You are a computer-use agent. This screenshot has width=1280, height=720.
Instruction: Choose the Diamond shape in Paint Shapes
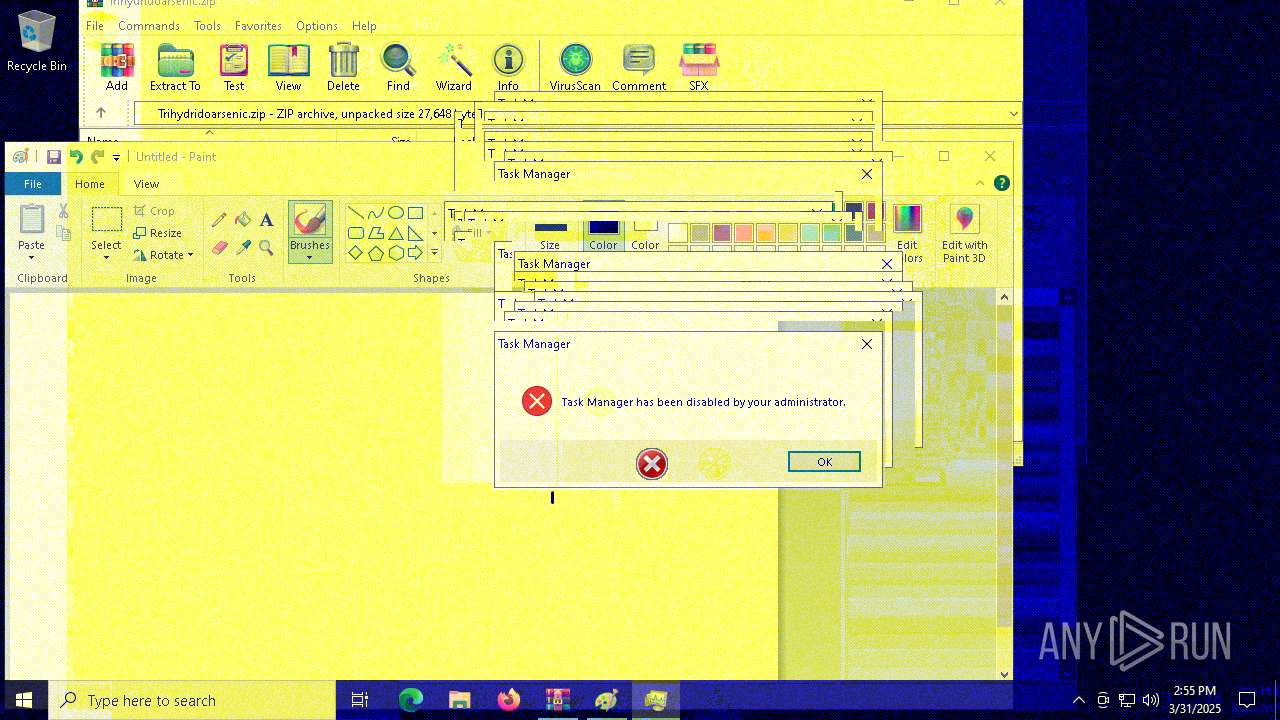[x=356, y=253]
